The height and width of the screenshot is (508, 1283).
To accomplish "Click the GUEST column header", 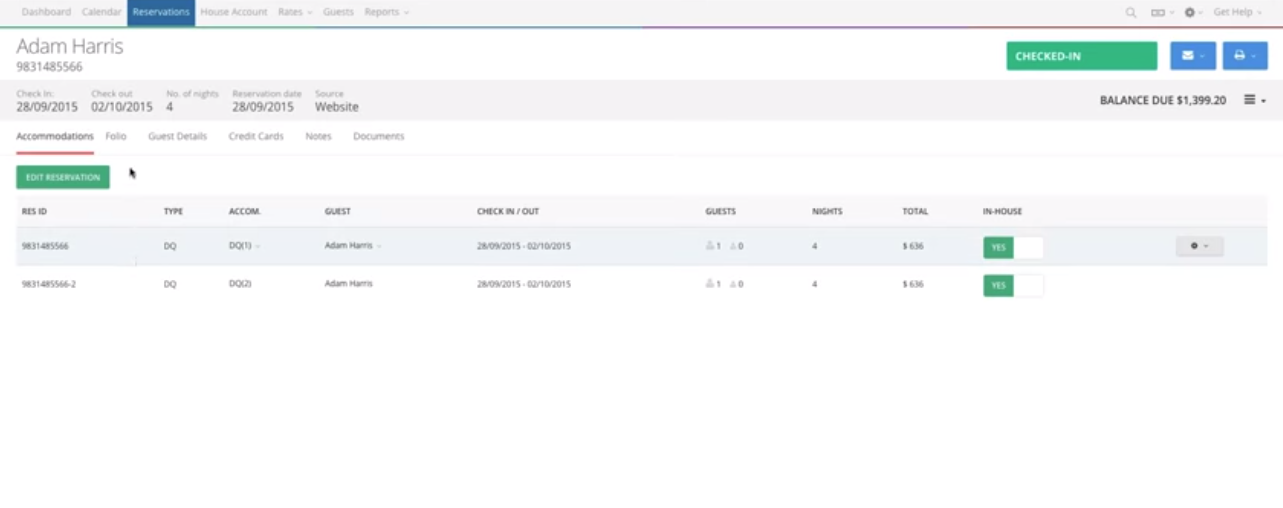I will 337,212.
